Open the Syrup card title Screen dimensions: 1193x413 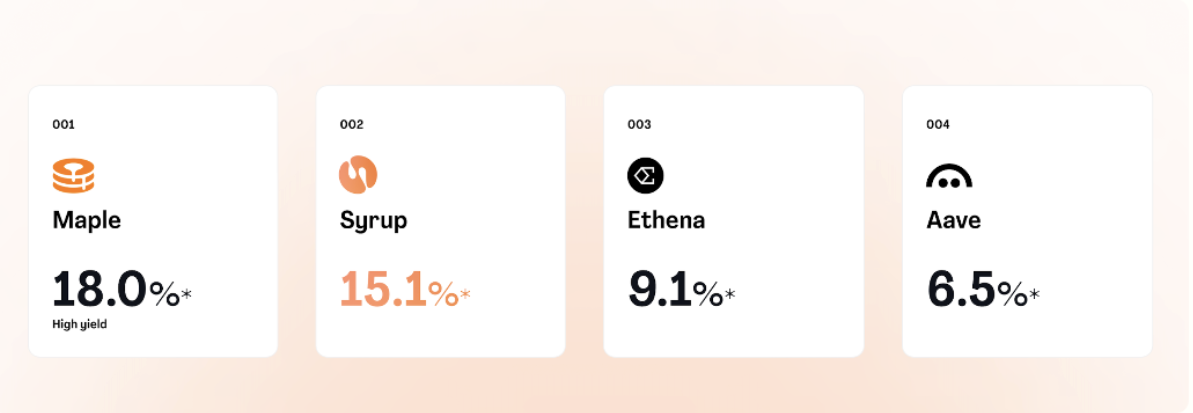(x=373, y=221)
